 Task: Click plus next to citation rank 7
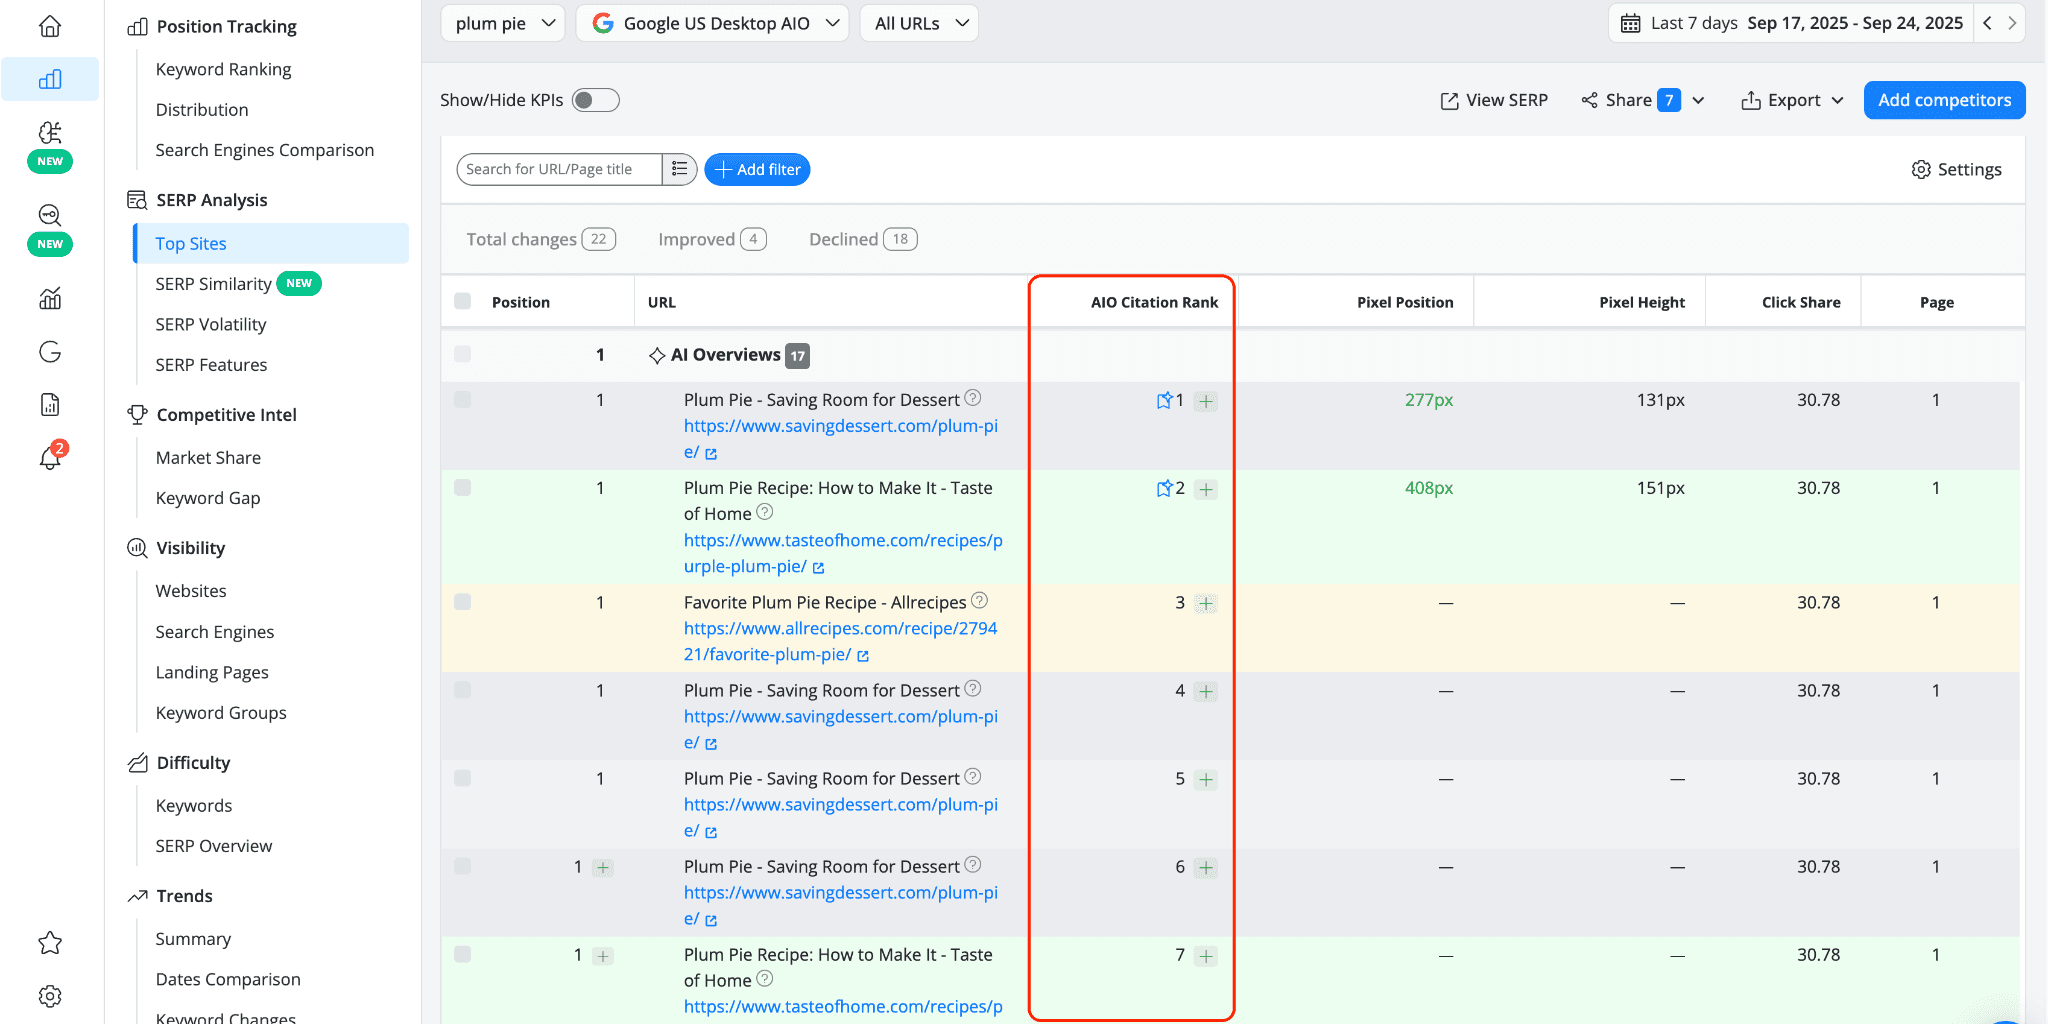pos(1206,956)
